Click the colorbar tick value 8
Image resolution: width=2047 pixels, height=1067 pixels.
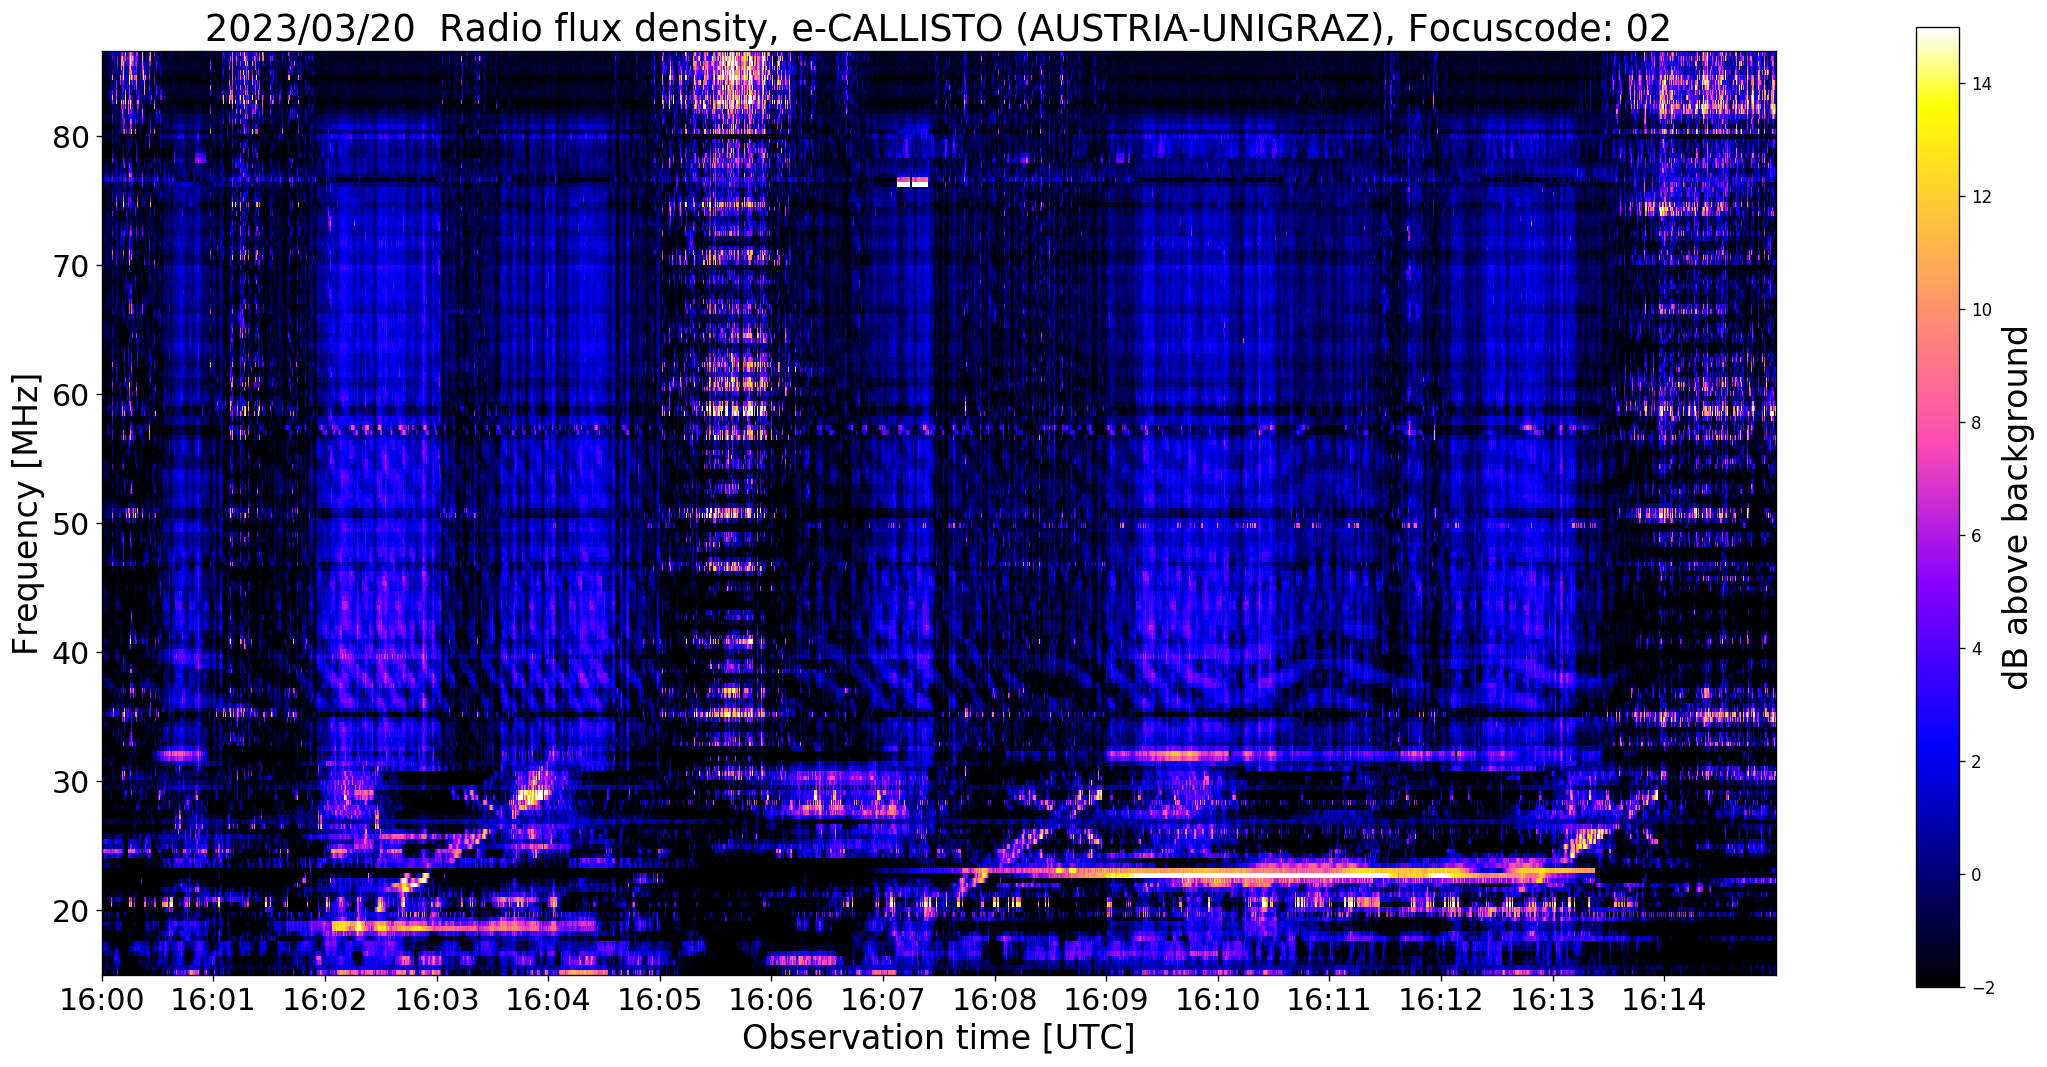[1974, 423]
